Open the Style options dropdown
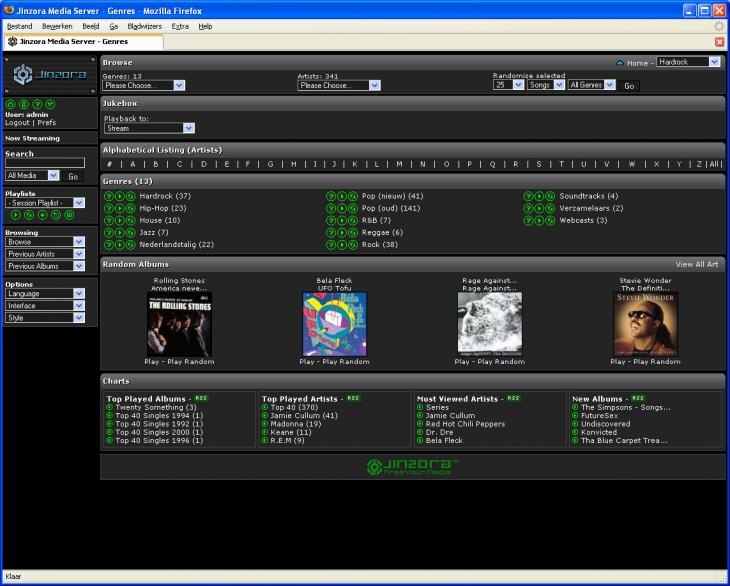The image size is (730, 586). pyautogui.click(x=45, y=318)
